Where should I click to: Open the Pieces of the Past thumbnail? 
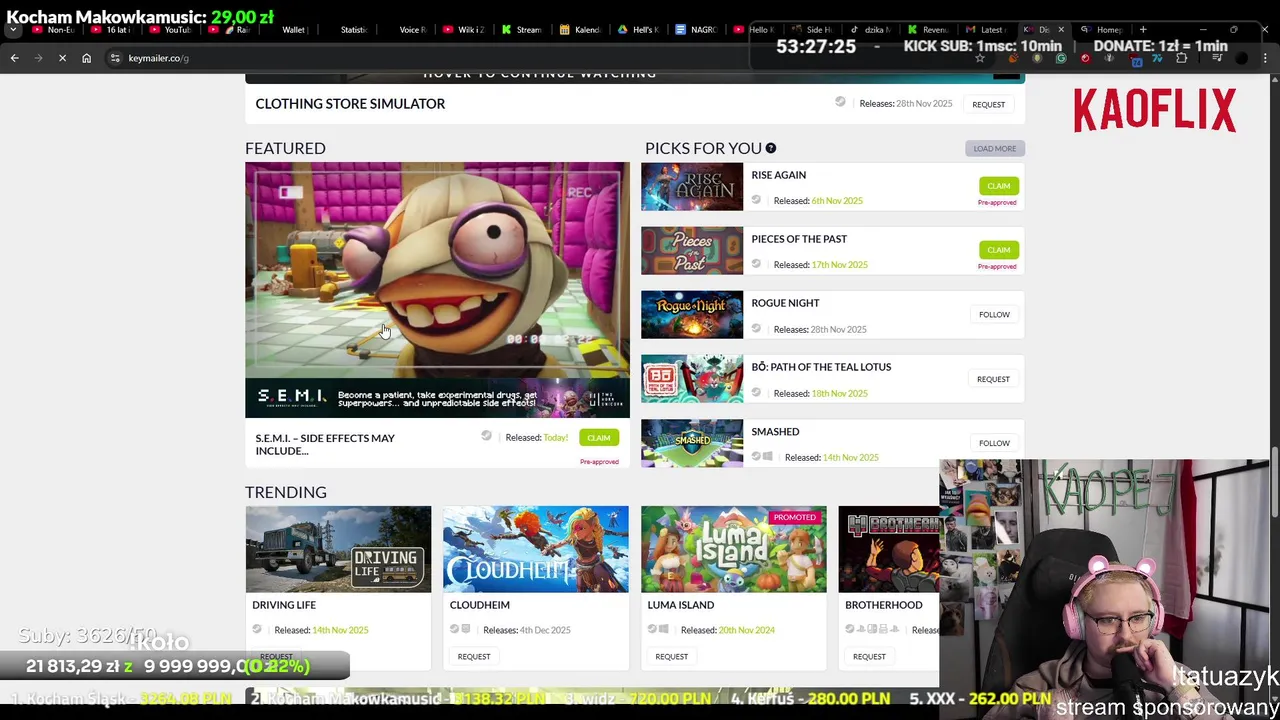[692, 251]
